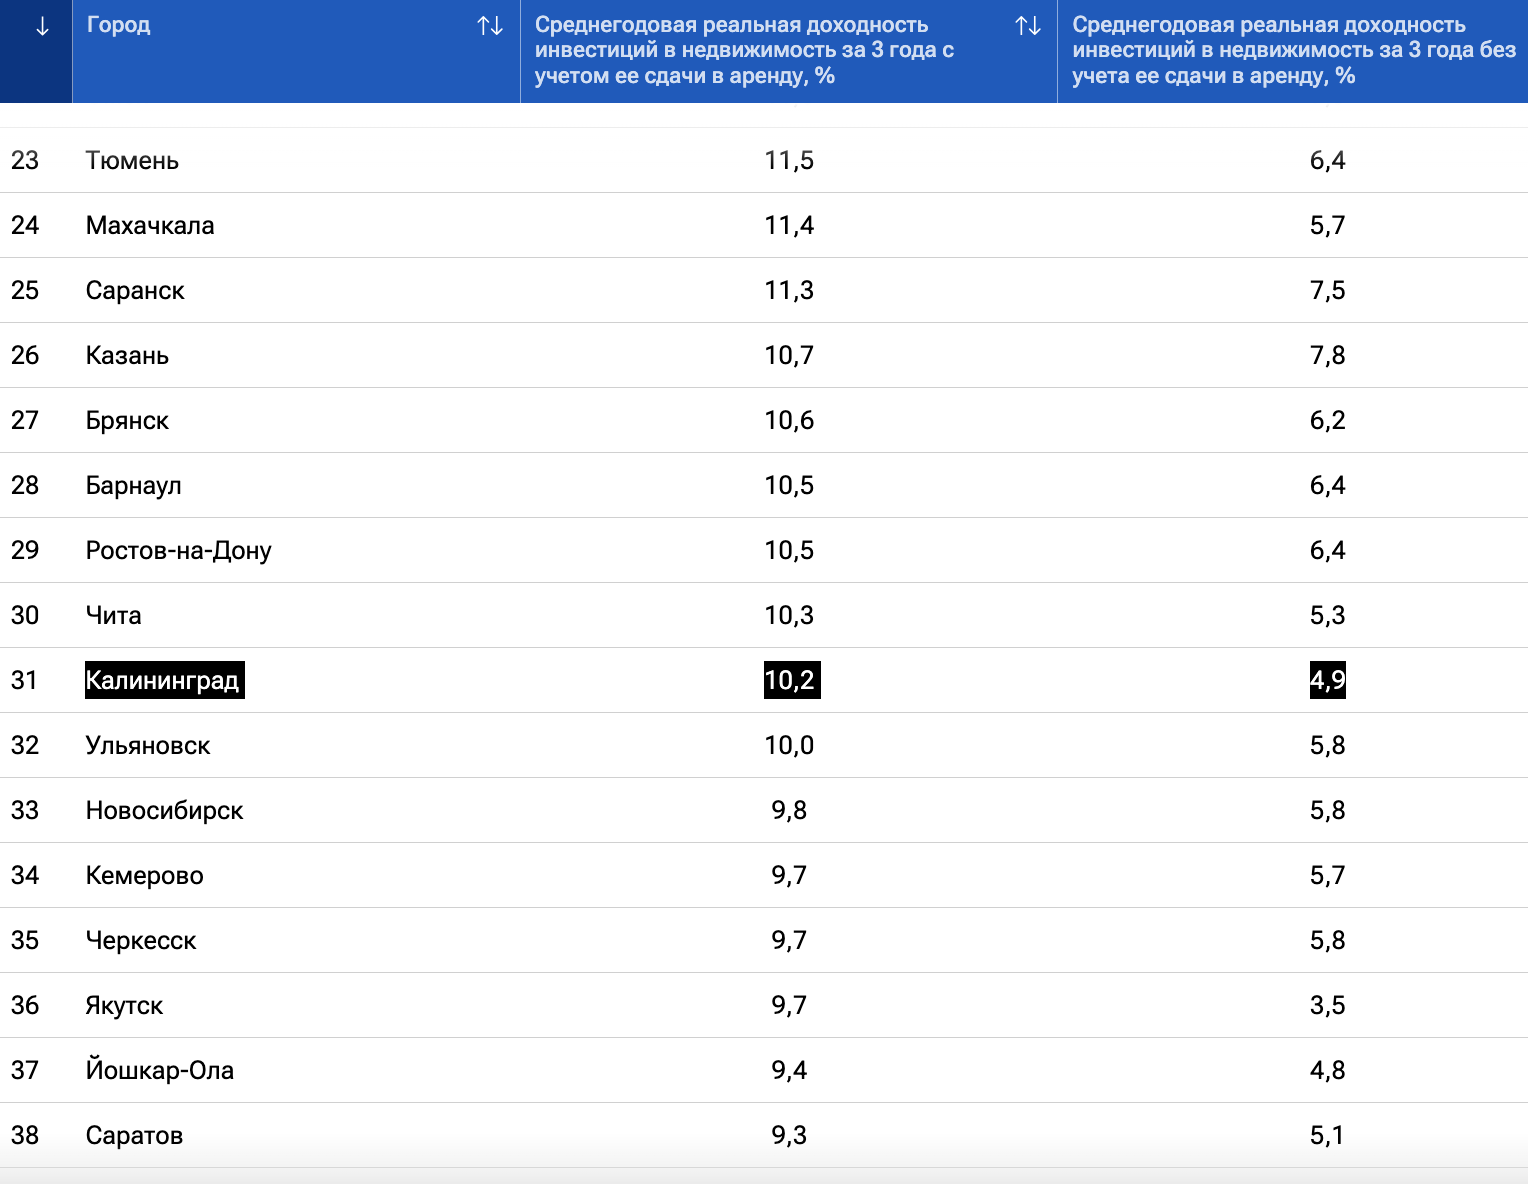Click value 5,7 in Кемерово row
This screenshot has height=1184, width=1528.
pos(1327,876)
